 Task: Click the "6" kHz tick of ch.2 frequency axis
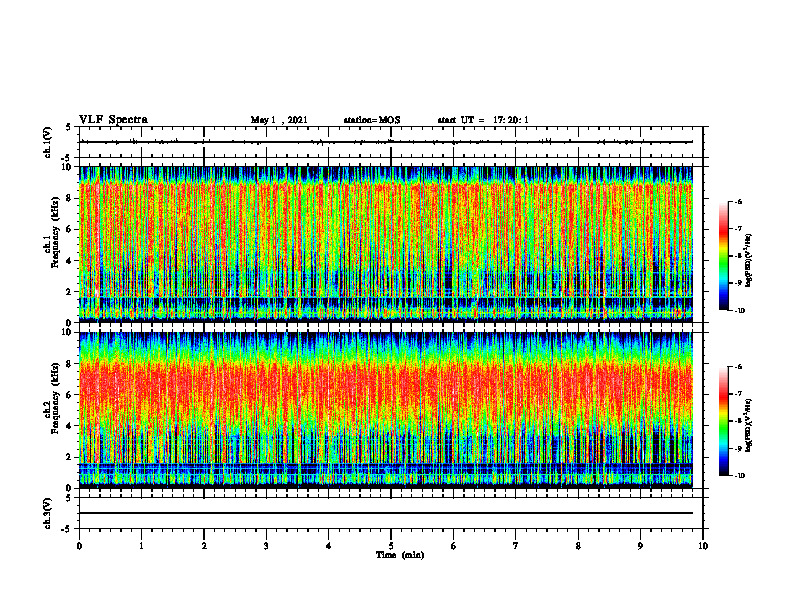click(x=70, y=395)
